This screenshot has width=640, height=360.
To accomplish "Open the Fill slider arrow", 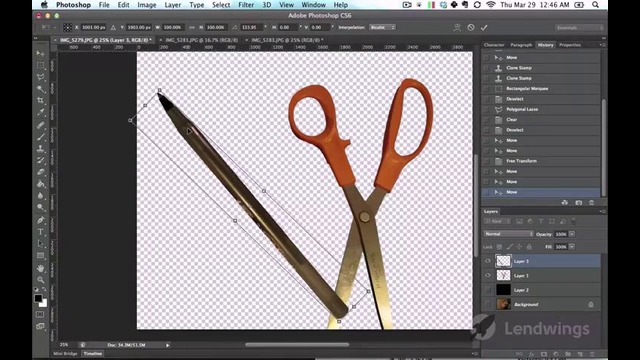I will click(572, 247).
